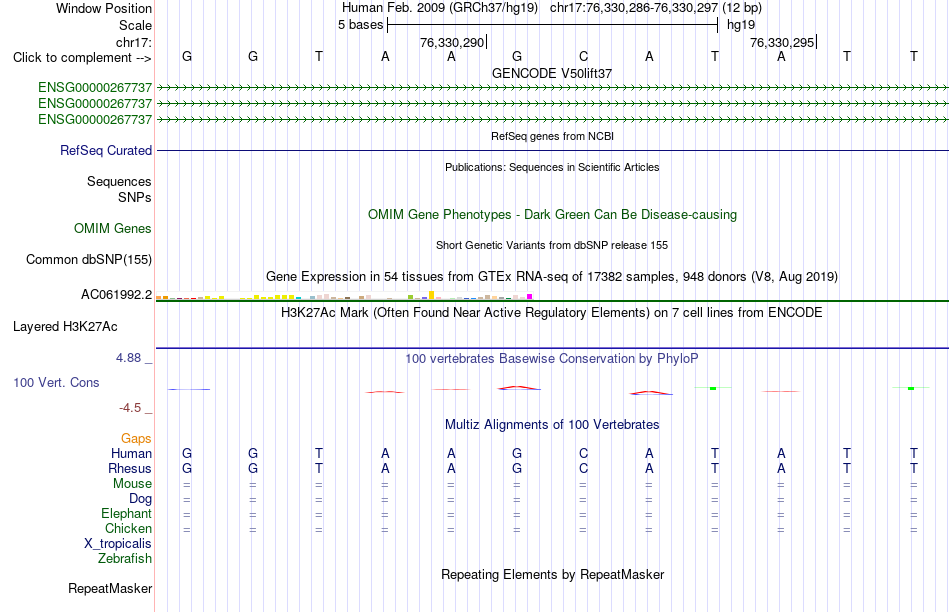This screenshot has height=612, width=950.
Task: Click the OMIM Genes track label
Action: click(x=113, y=228)
